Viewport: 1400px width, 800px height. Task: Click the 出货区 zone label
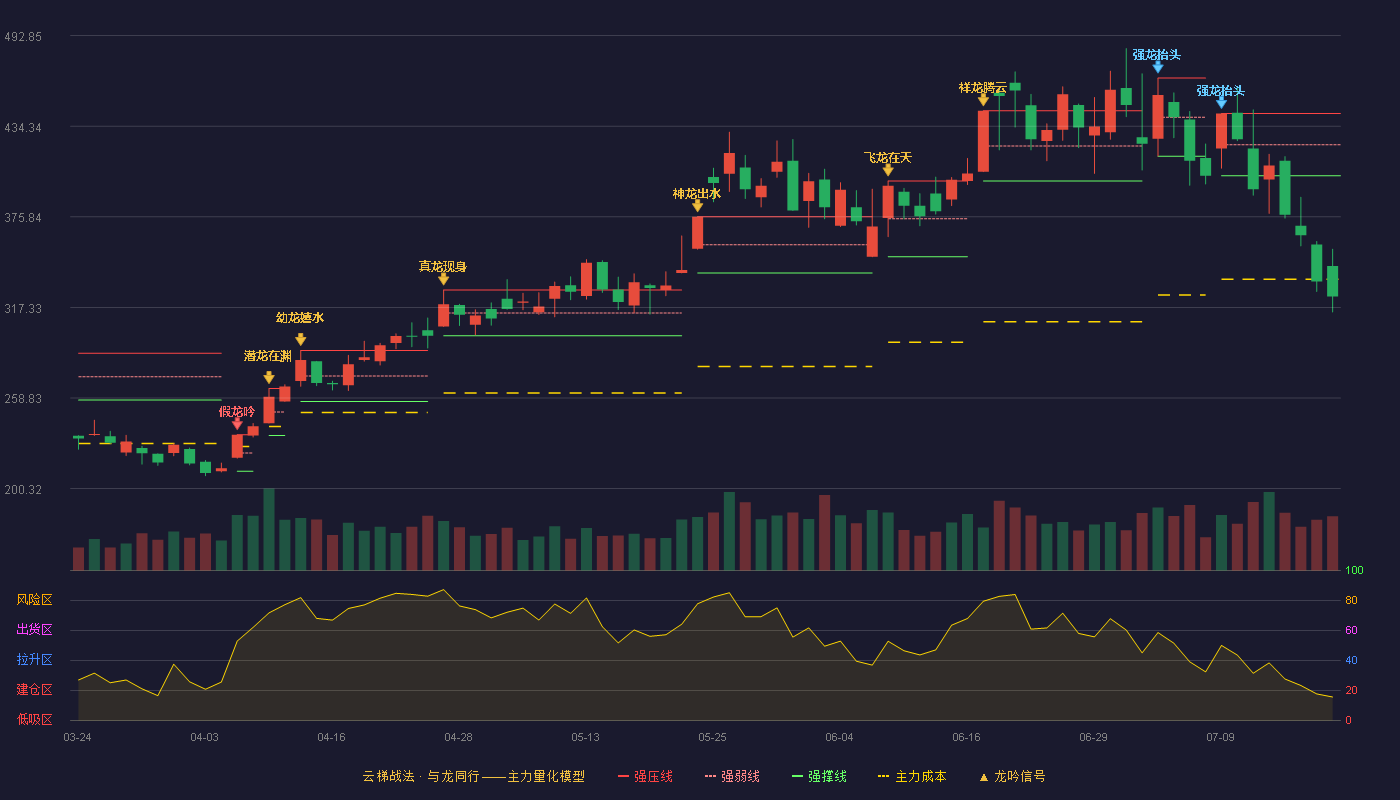pyautogui.click(x=34, y=630)
